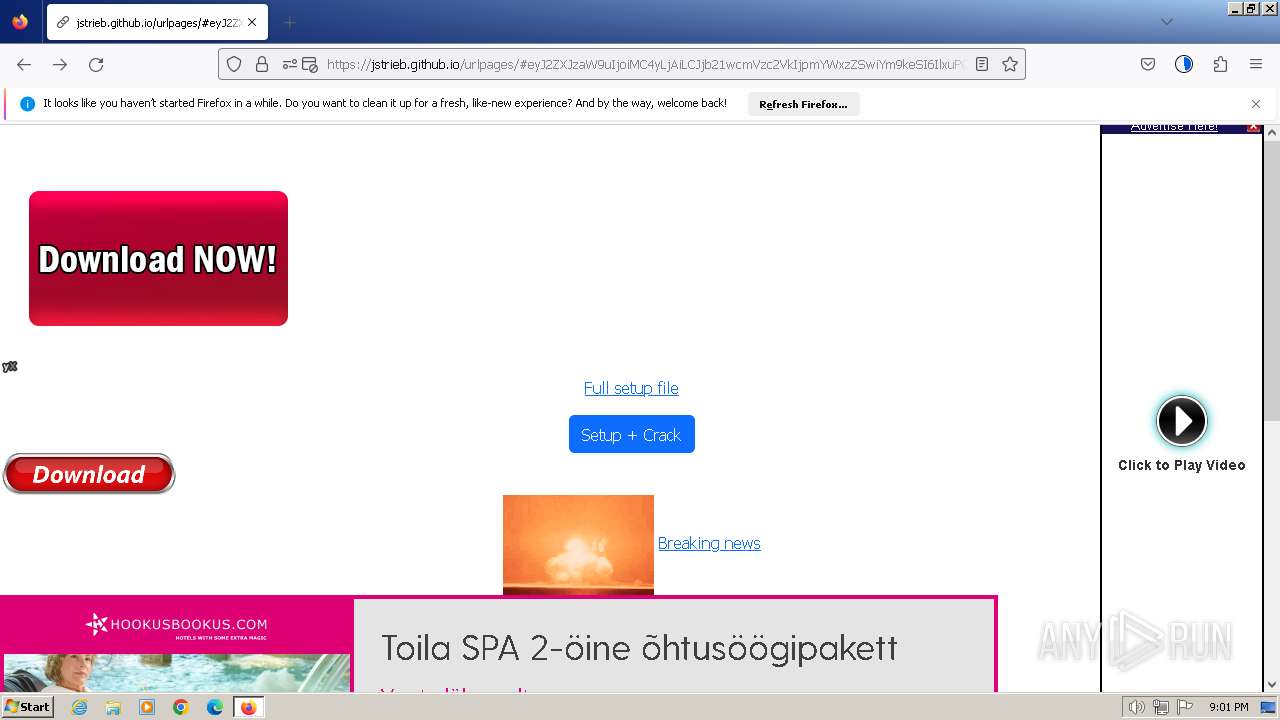Close the side advertisement panel
Viewport: 1280px width, 720px height.
pyautogui.click(x=1254, y=128)
